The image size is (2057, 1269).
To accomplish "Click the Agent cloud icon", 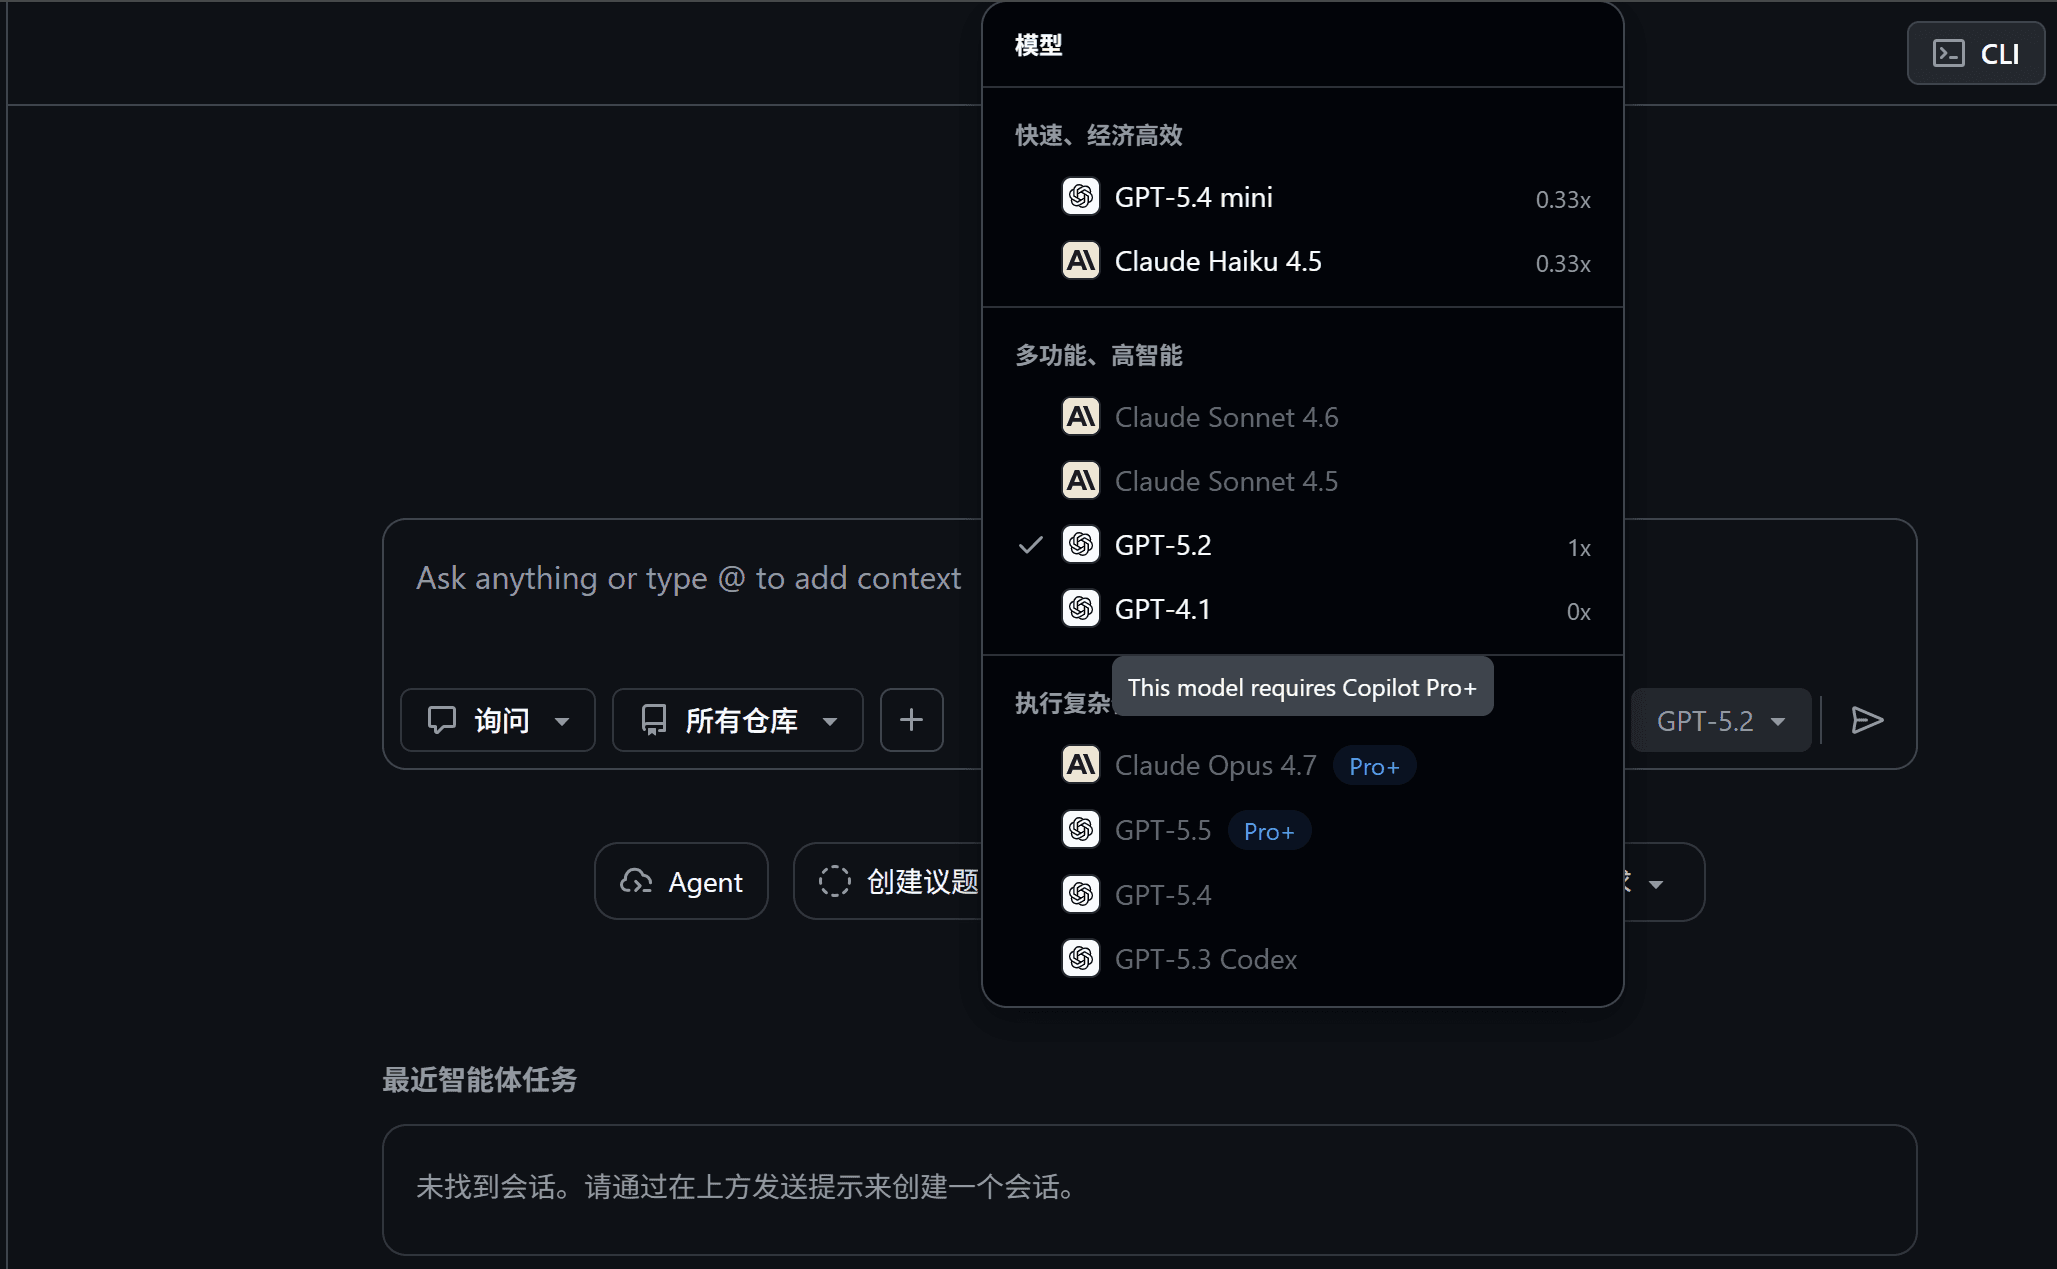I will 636,881.
